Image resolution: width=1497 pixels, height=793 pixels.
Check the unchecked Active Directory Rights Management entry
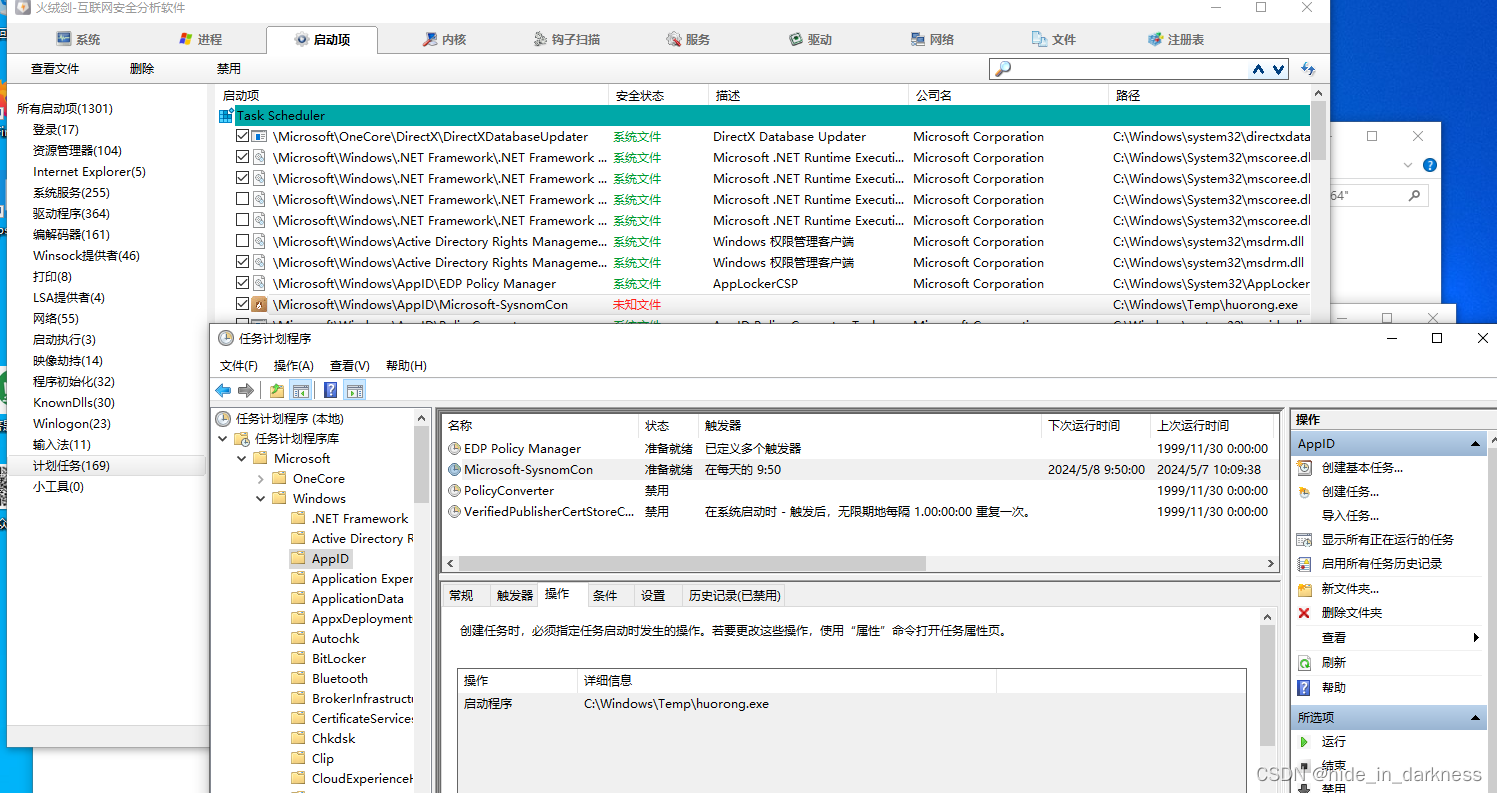click(242, 241)
